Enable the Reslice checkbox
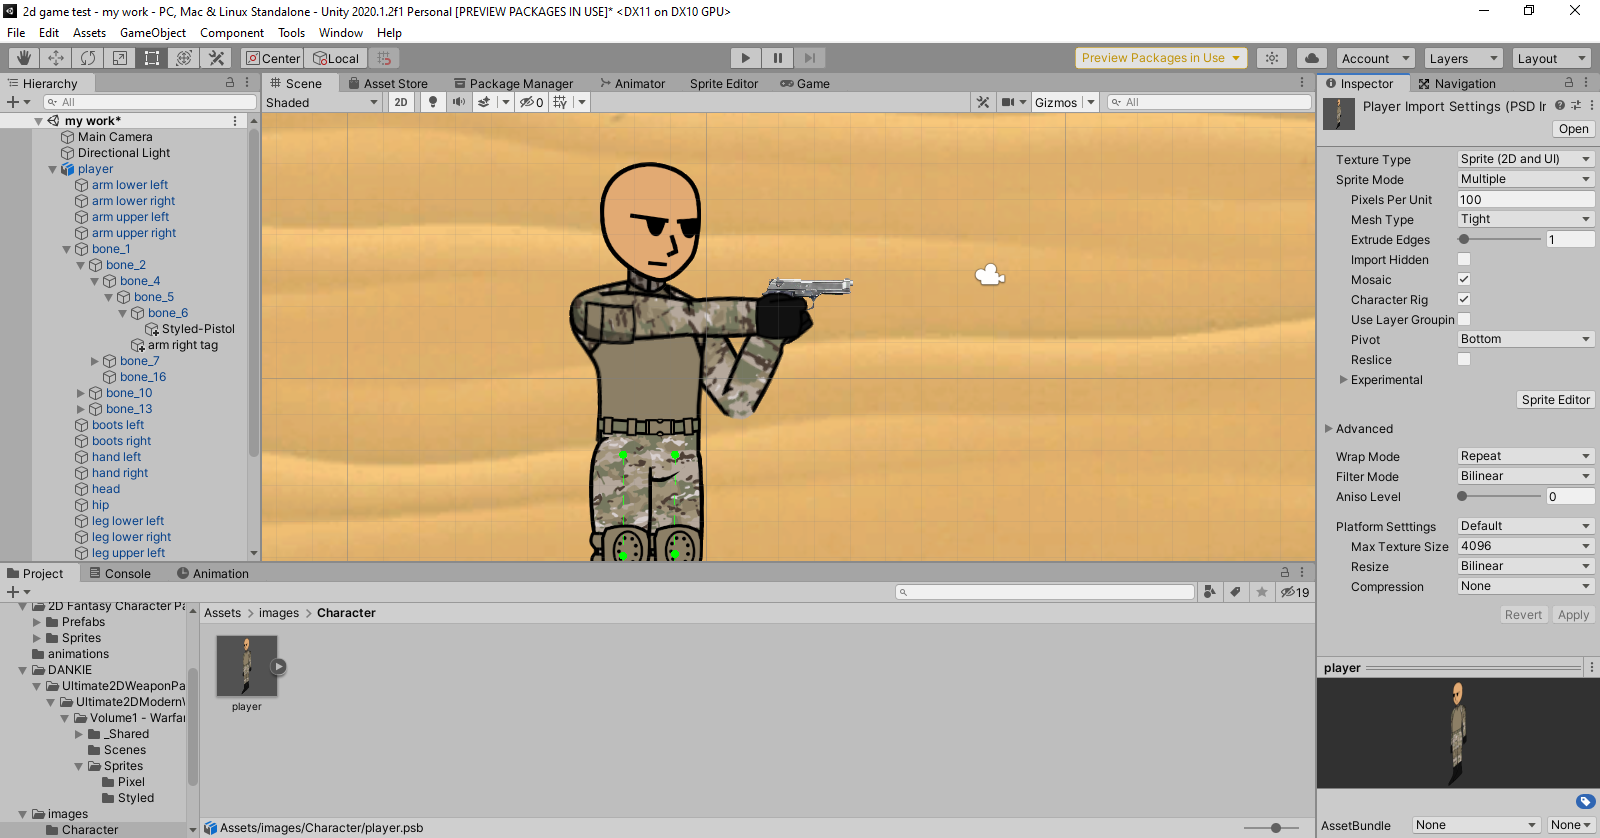This screenshot has width=1600, height=838. [x=1464, y=360]
